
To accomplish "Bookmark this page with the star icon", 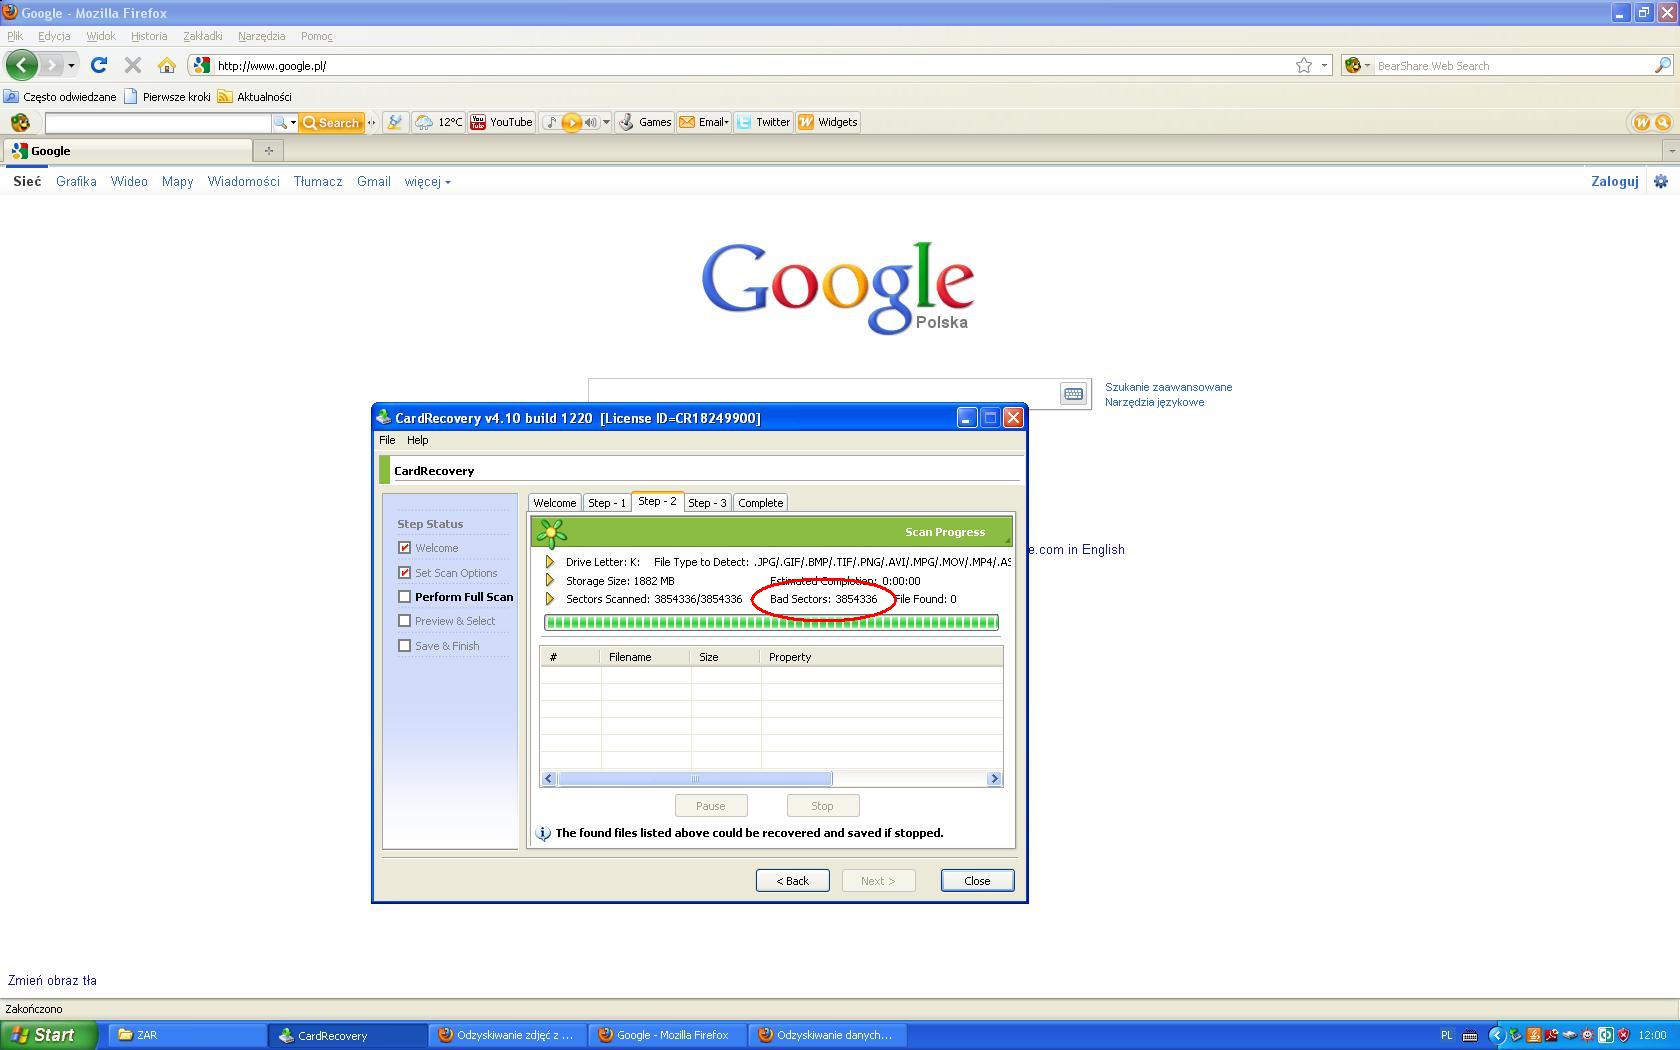I will 1304,65.
